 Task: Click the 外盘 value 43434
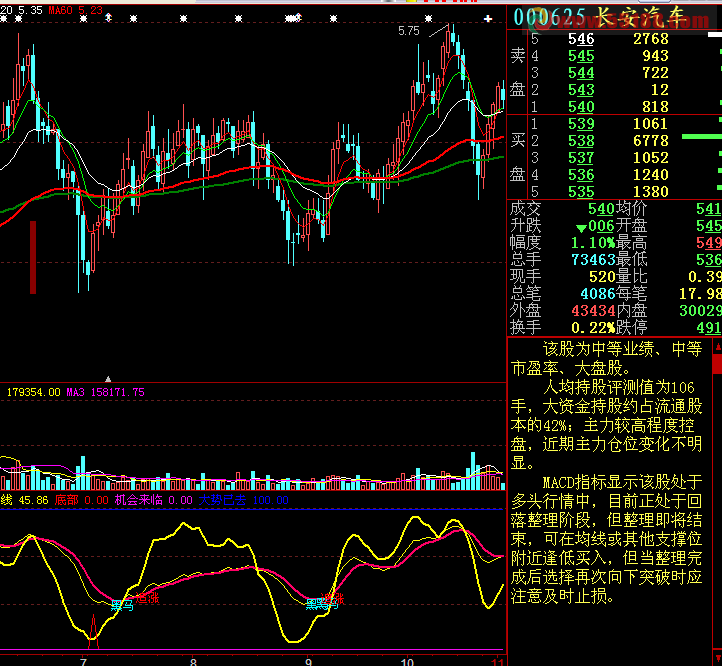click(593, 311)
